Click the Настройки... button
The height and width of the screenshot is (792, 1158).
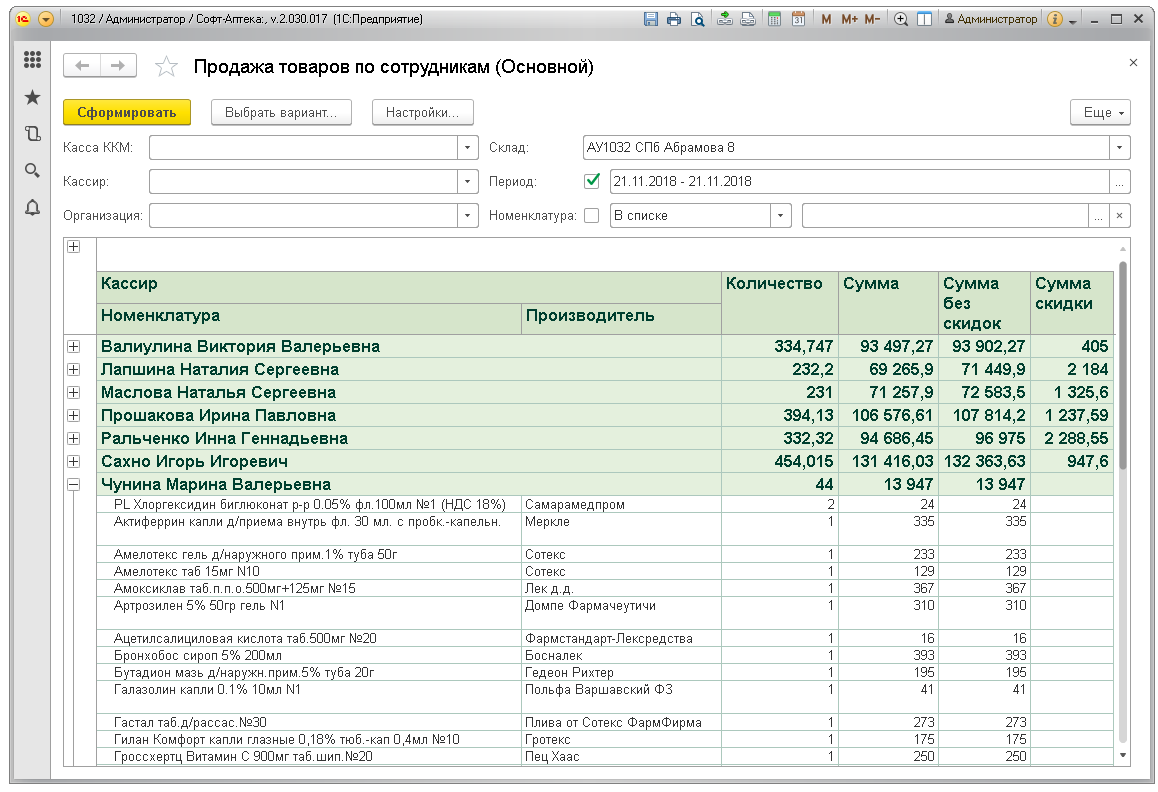[422, 113]
